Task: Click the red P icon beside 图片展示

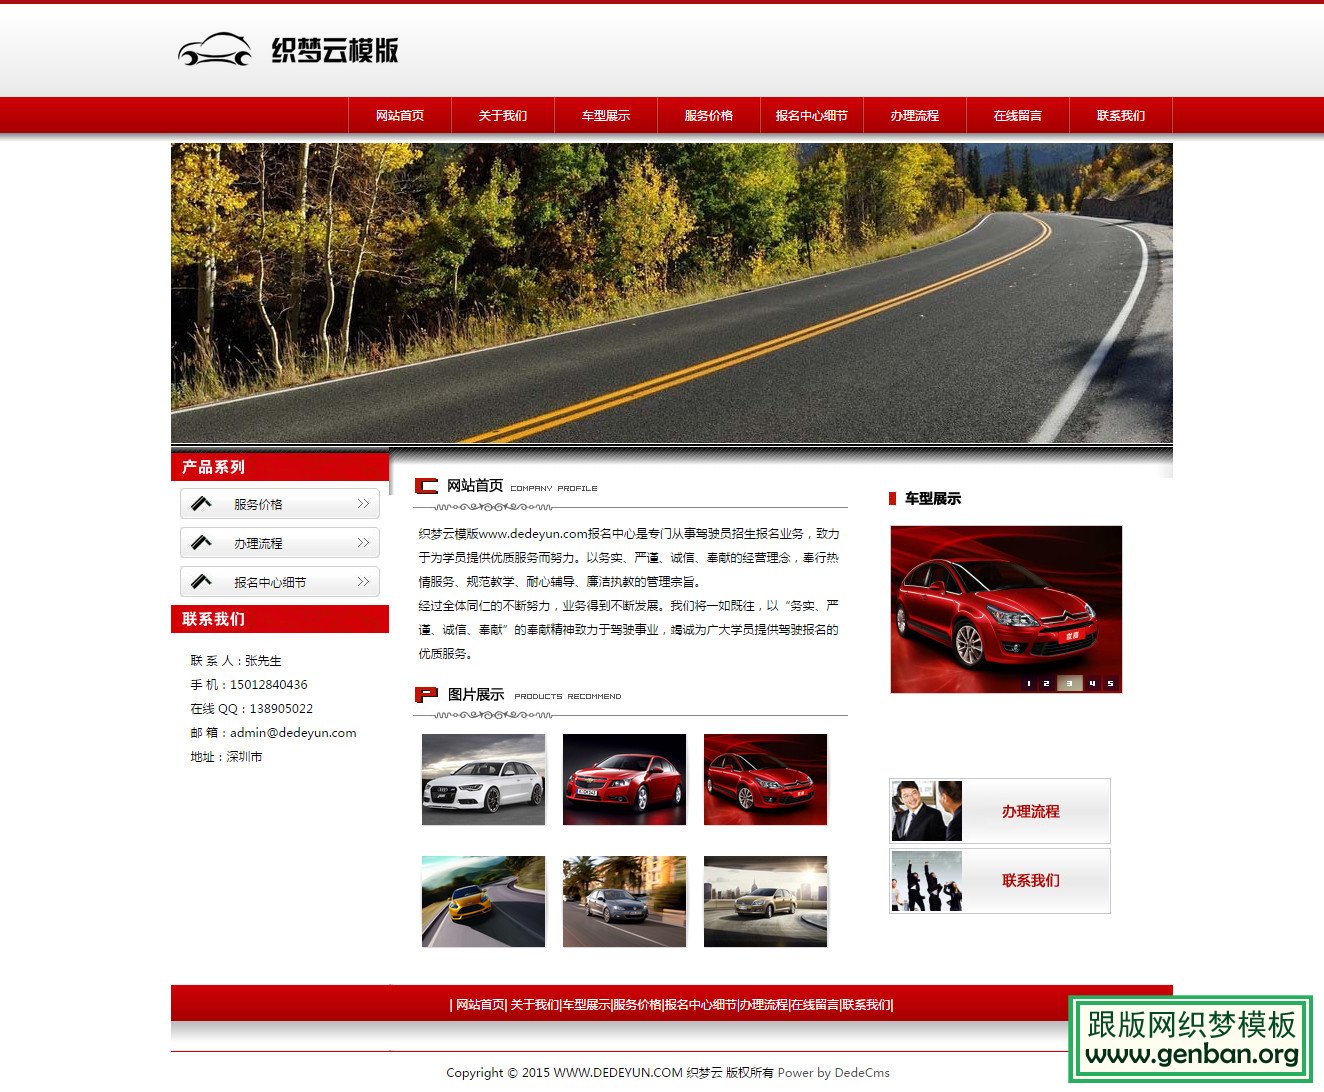Action: [x=426, y=694]
